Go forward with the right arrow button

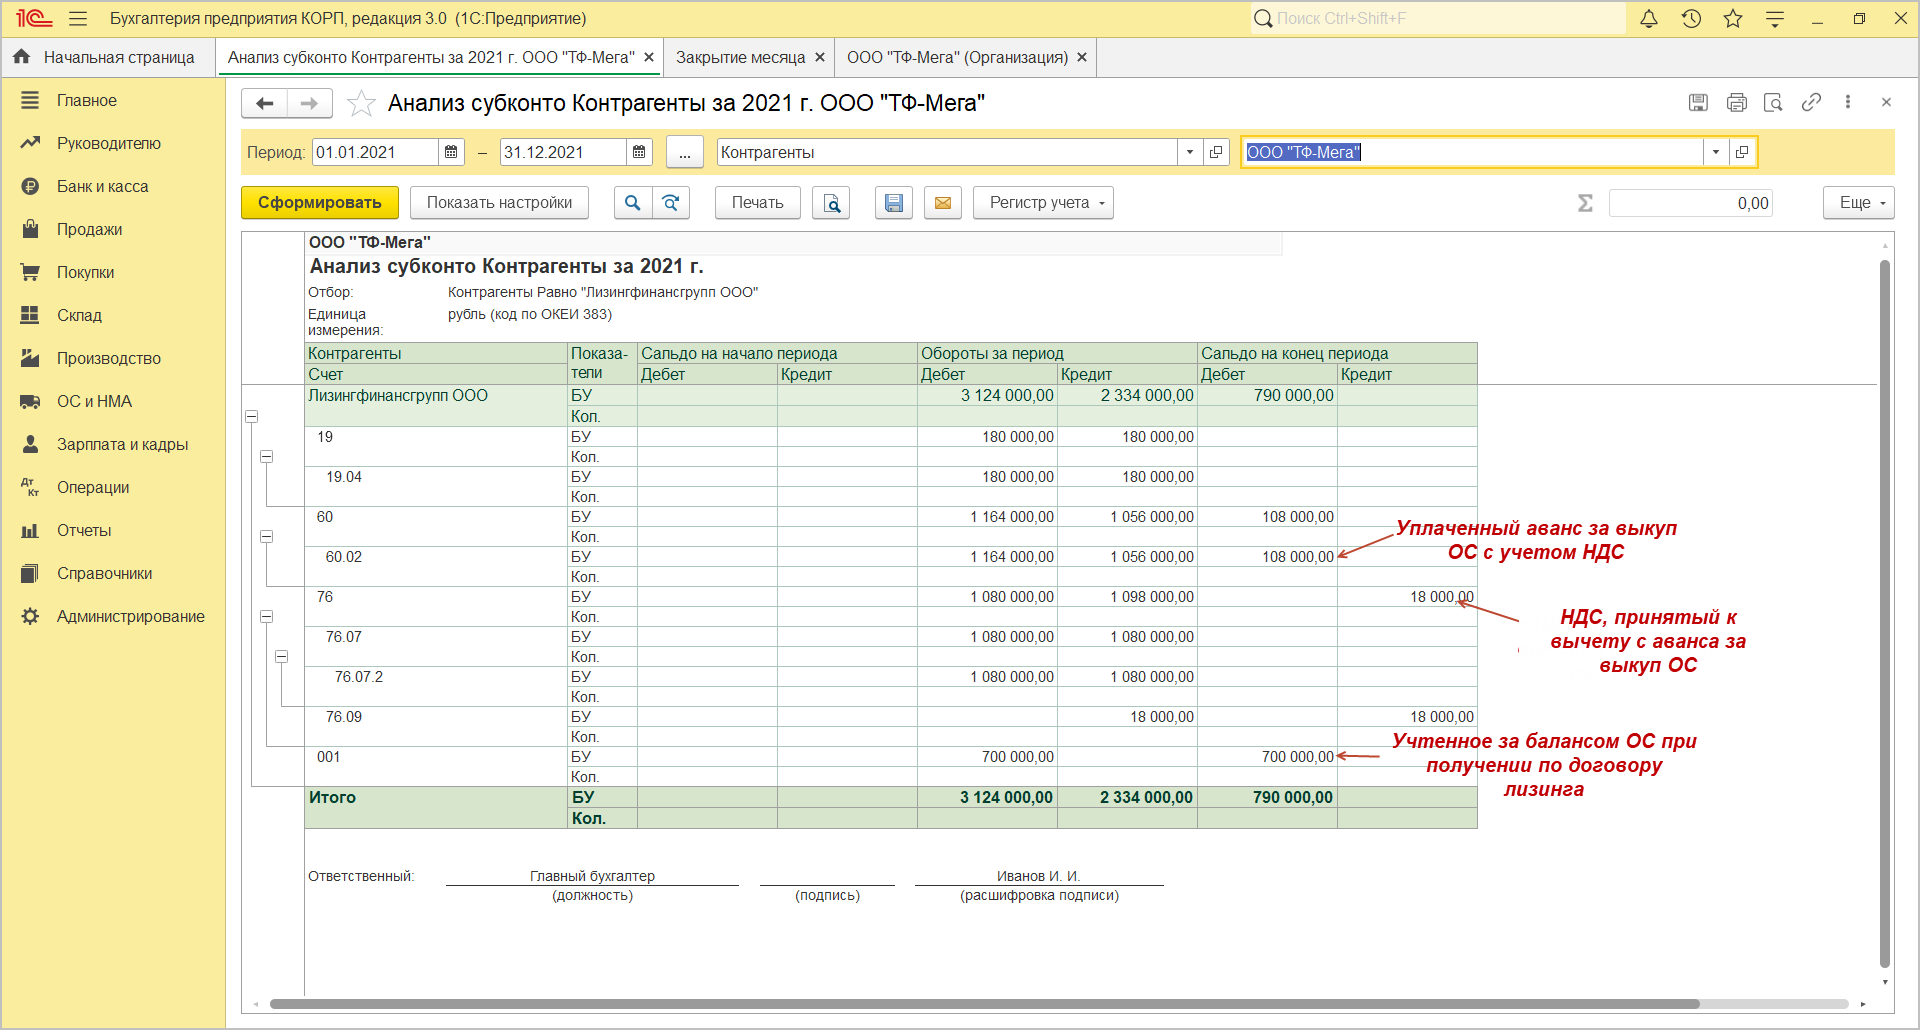(x=310, y=103)
